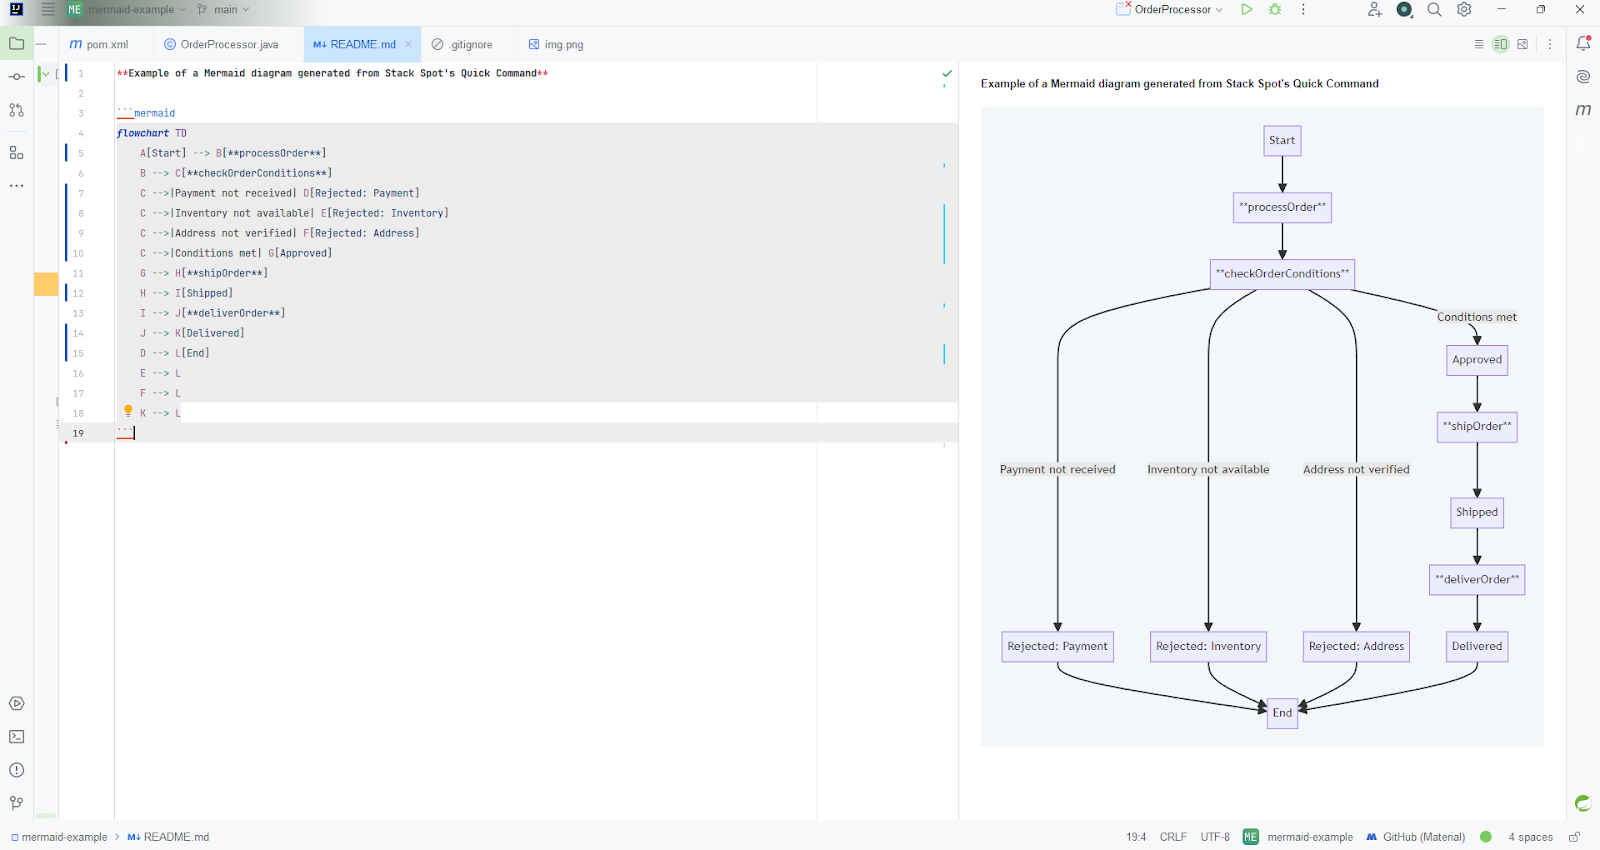
Task: Open the Spring tool window icon
Action: click(x=1583, y=803)
